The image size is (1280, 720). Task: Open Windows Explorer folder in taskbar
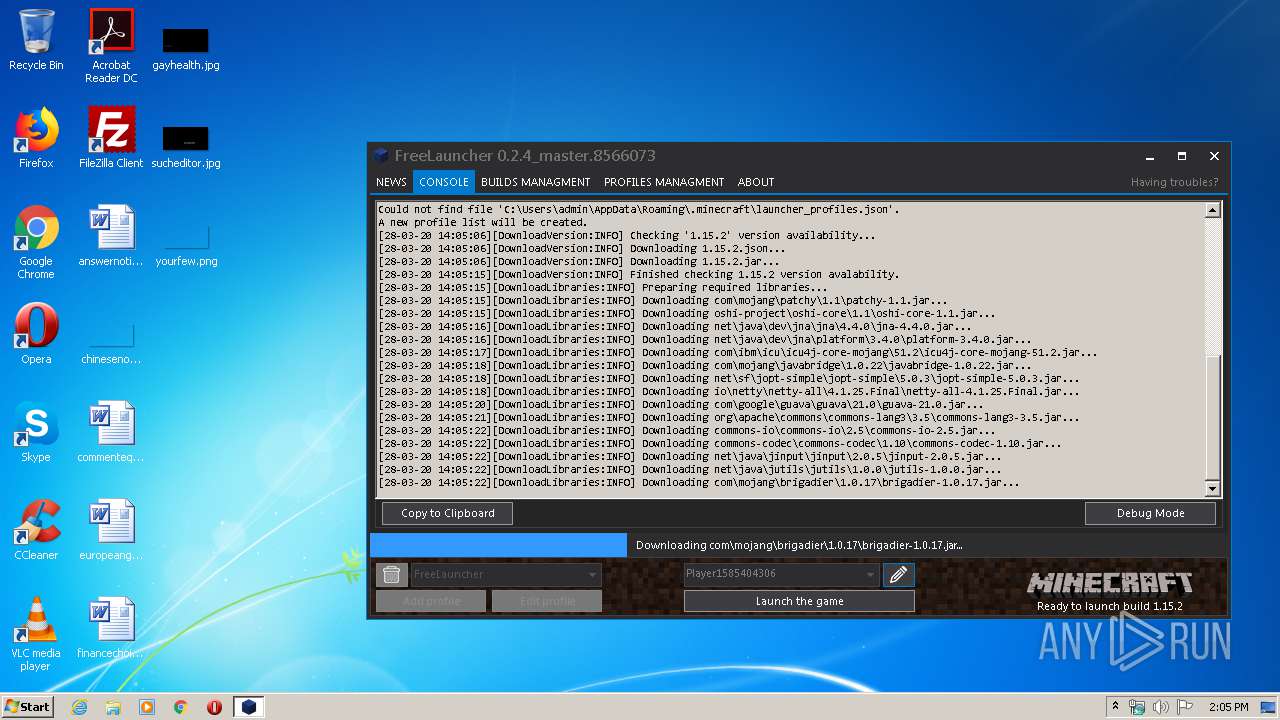pyautogui.click(x=113, y=707)
